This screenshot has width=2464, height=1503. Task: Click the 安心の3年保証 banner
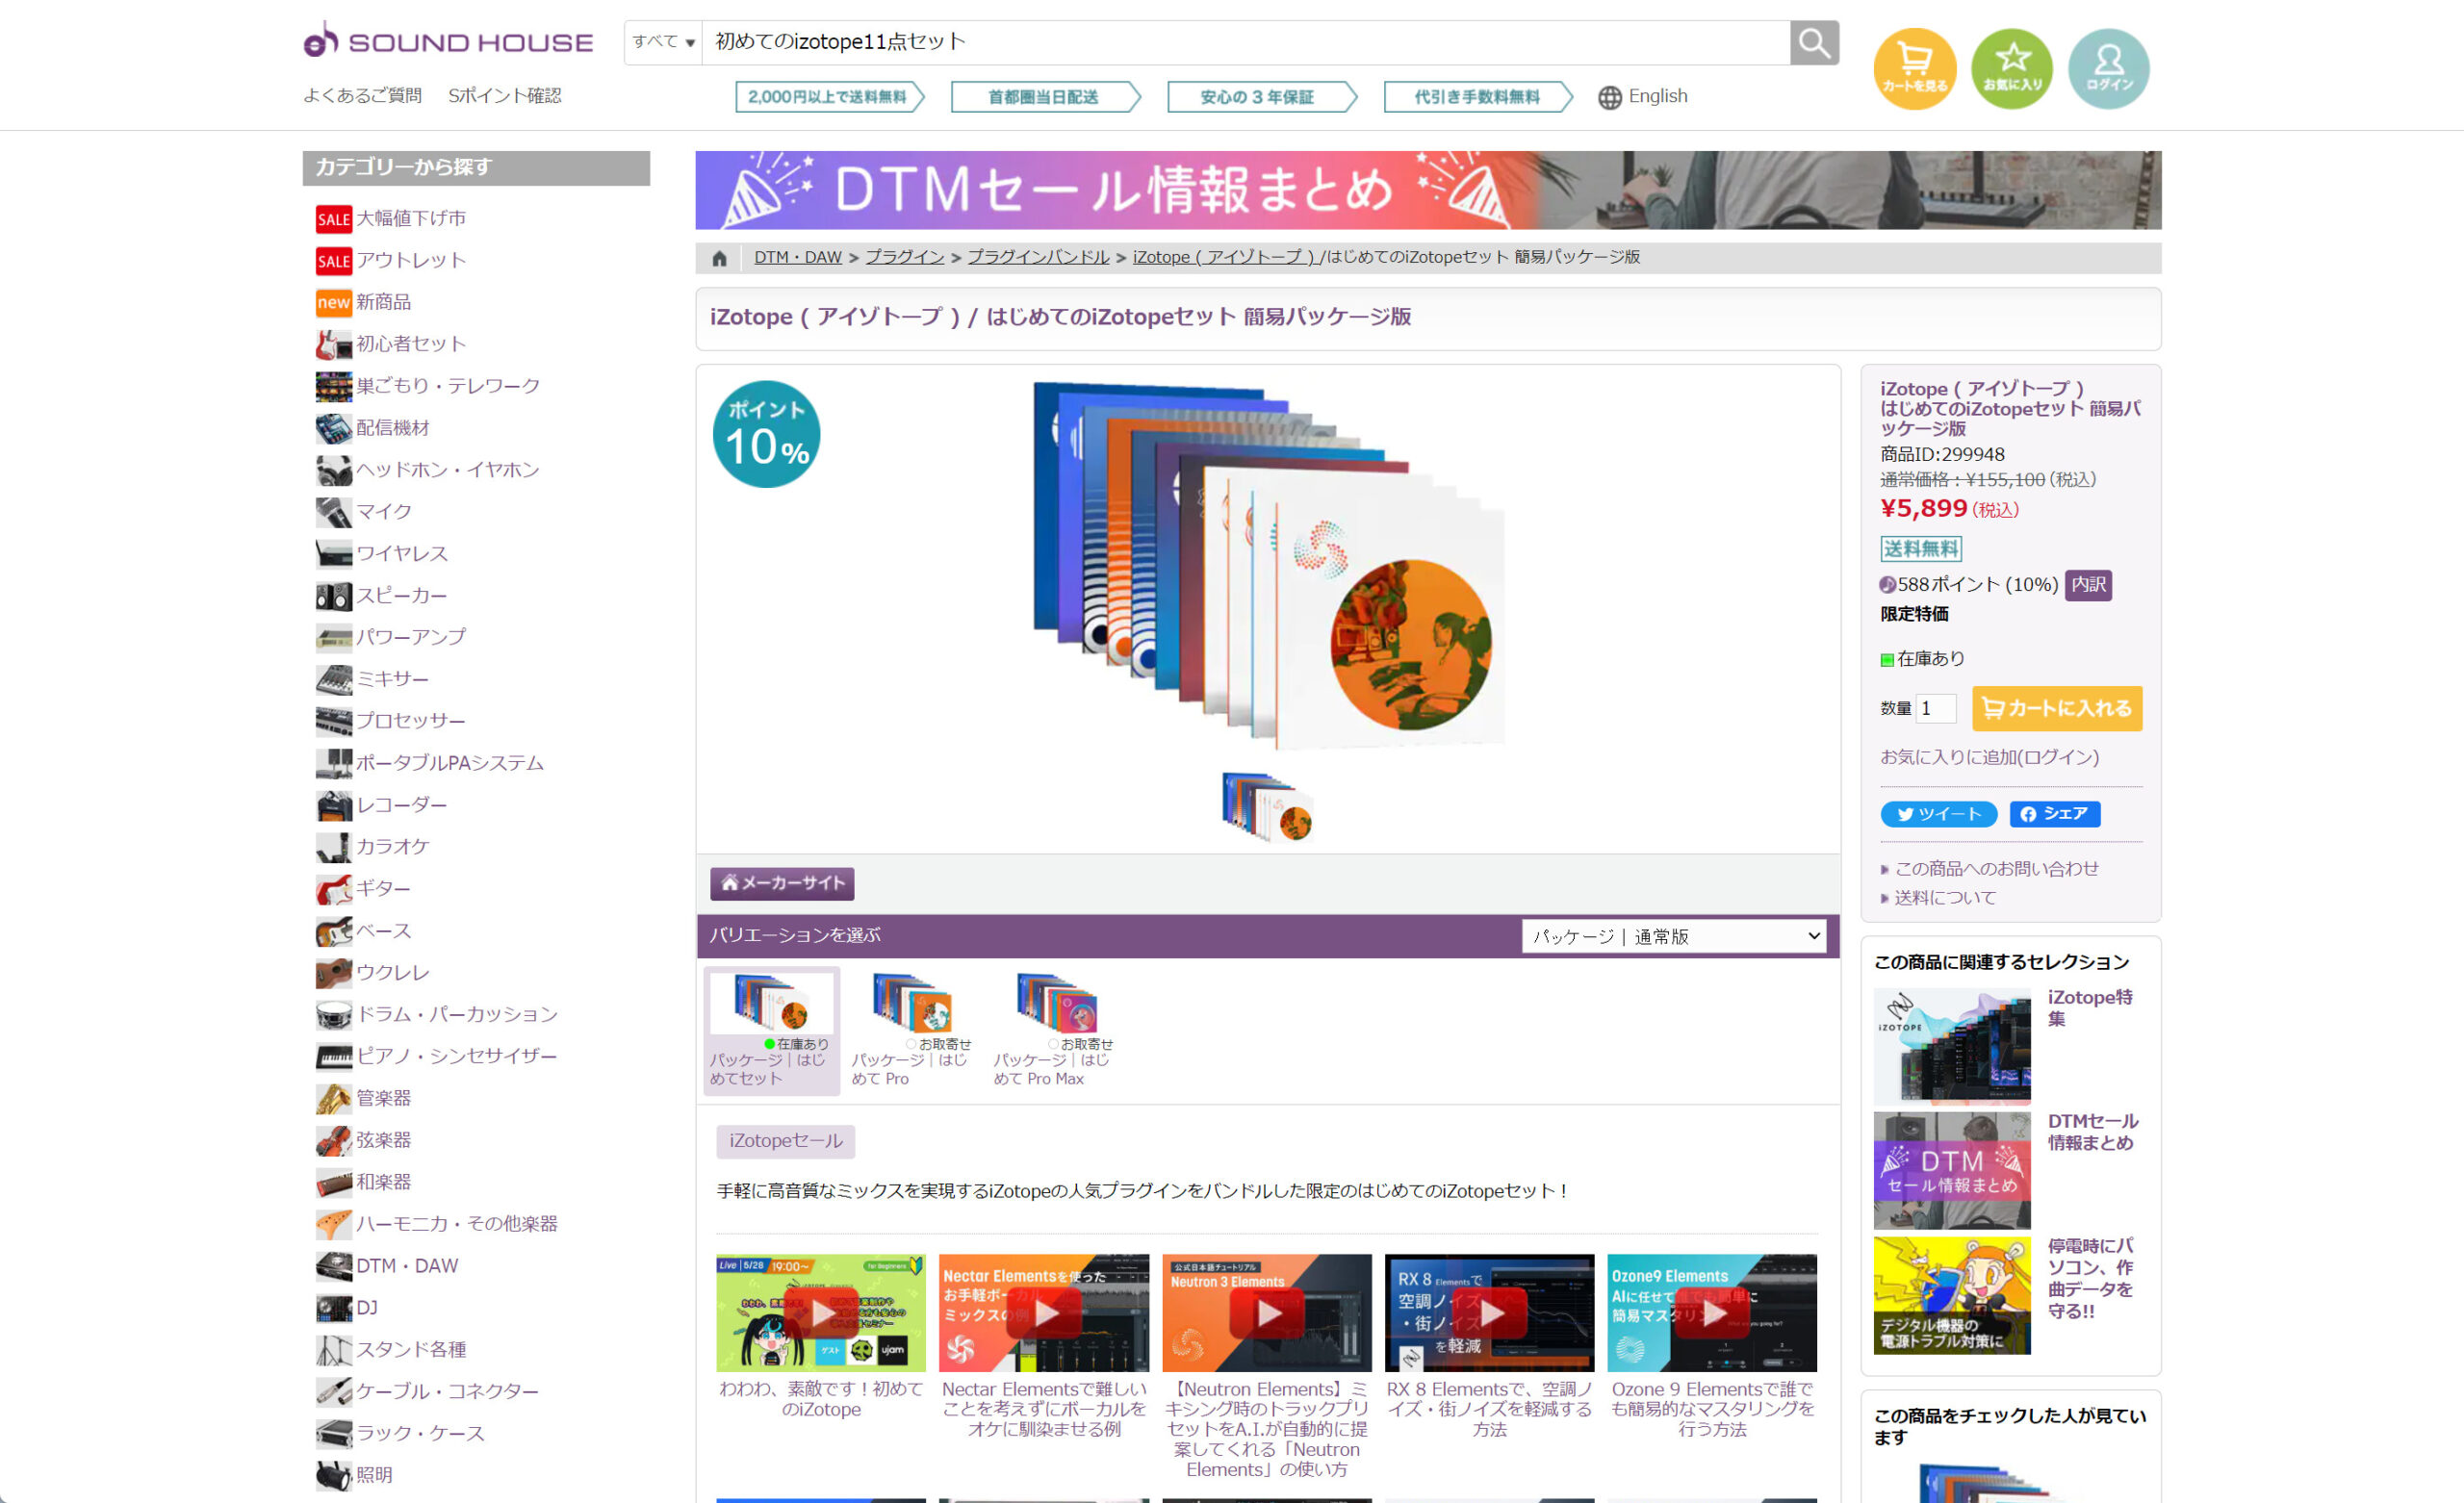tap(1261, 97)
